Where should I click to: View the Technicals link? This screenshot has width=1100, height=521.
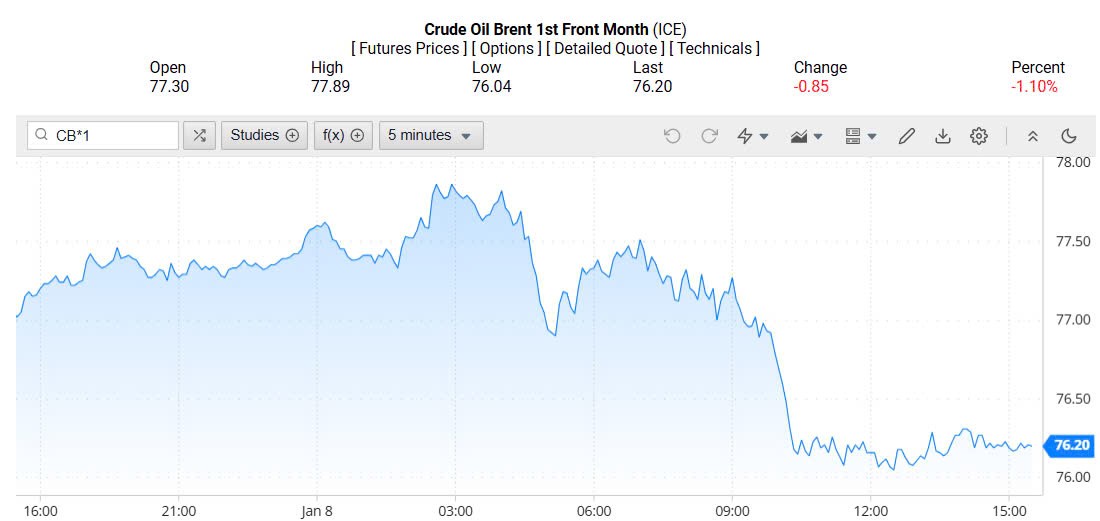click(714, 48)
